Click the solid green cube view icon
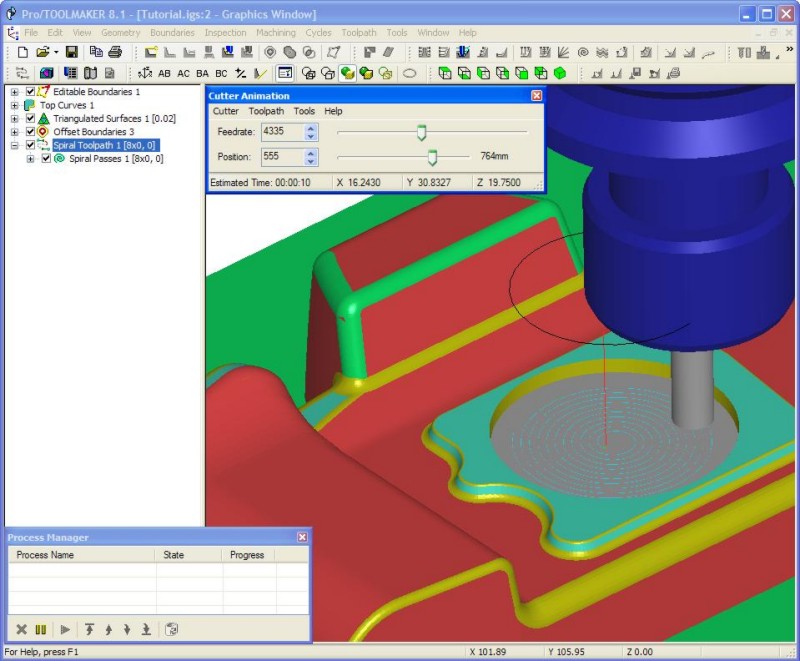The height and width of the screenshot is (661, 800). tap(560, 73)
